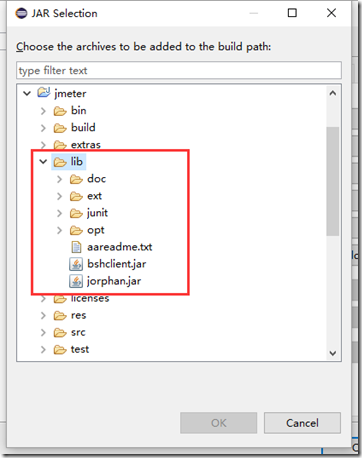Click the OK button
362x458 pixels.
pos(218,423)
